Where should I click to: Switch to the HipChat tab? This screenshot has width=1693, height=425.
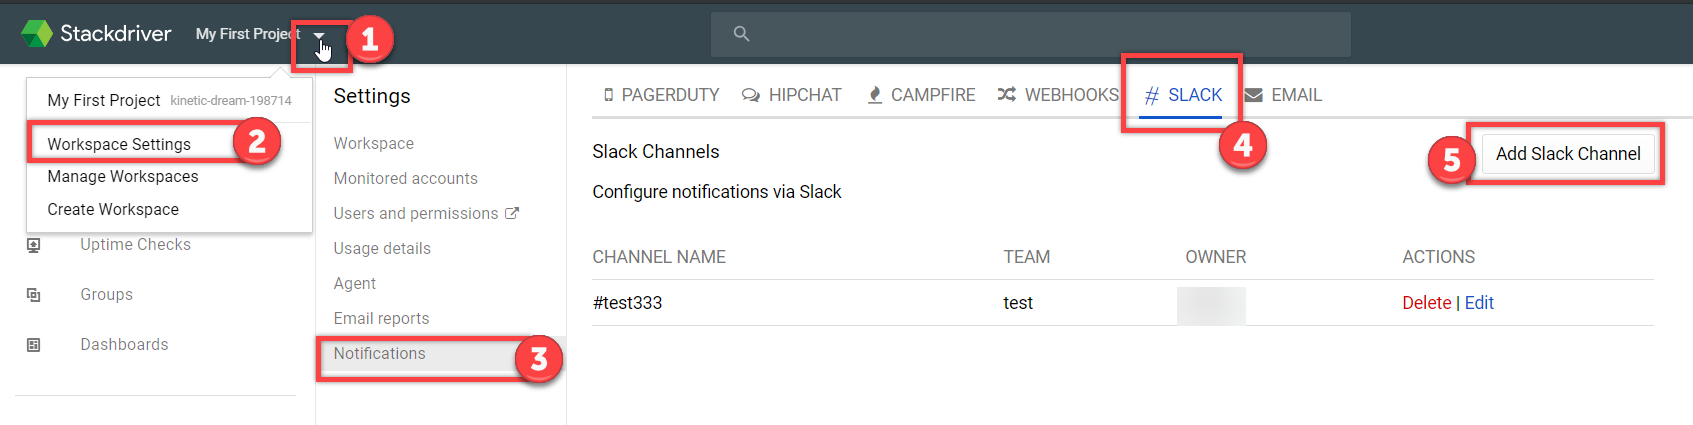click(791, 95)
